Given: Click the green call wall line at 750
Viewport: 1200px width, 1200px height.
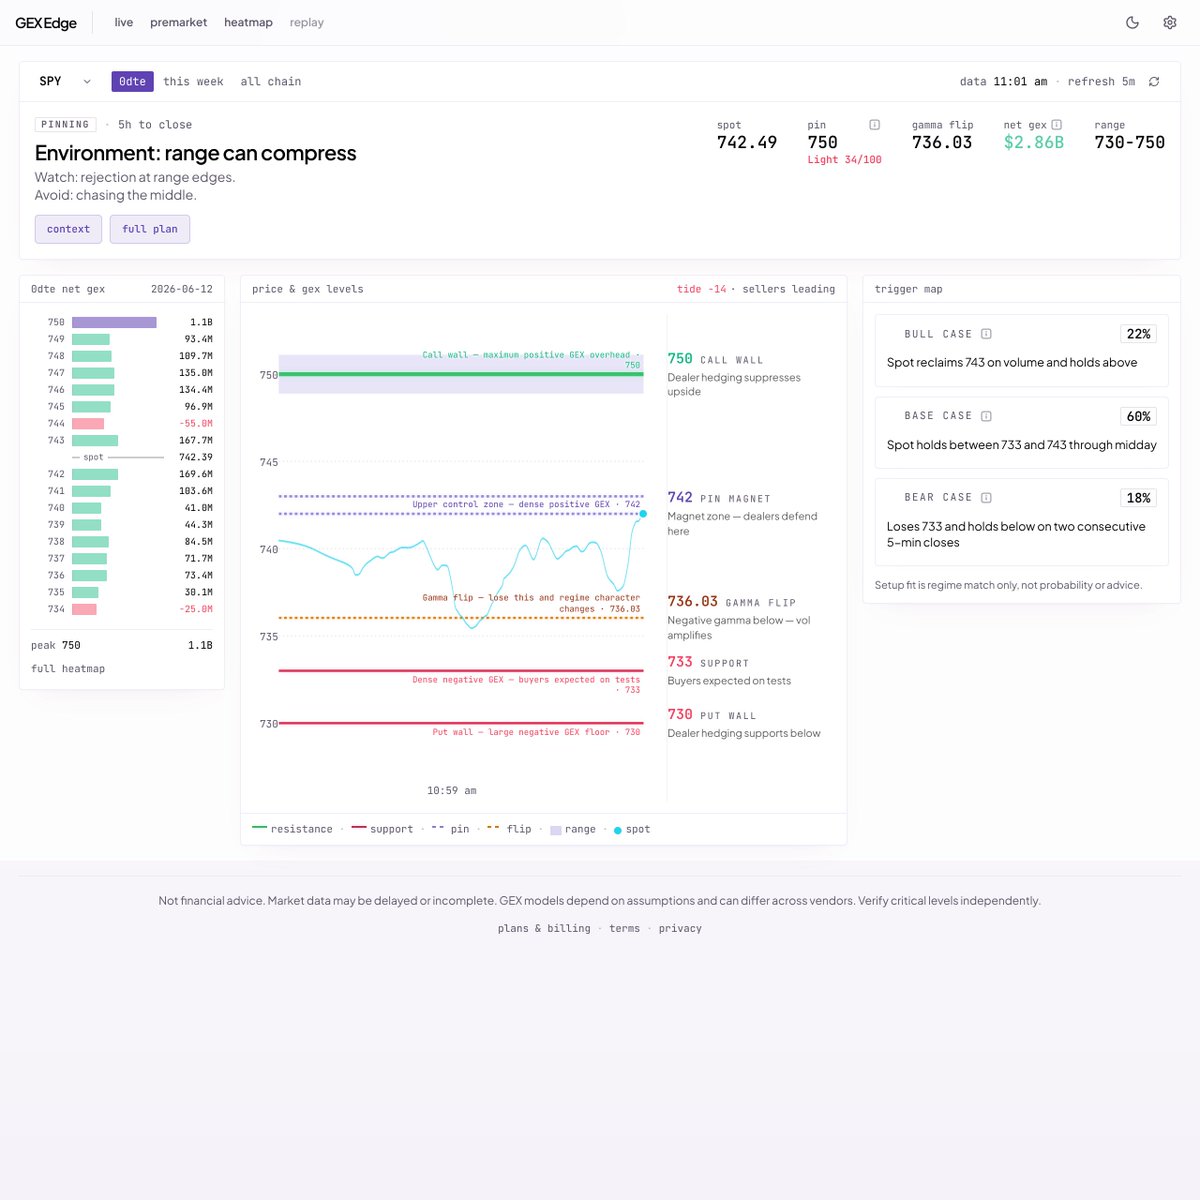Looking at the screenshot, I should (461, 375).
